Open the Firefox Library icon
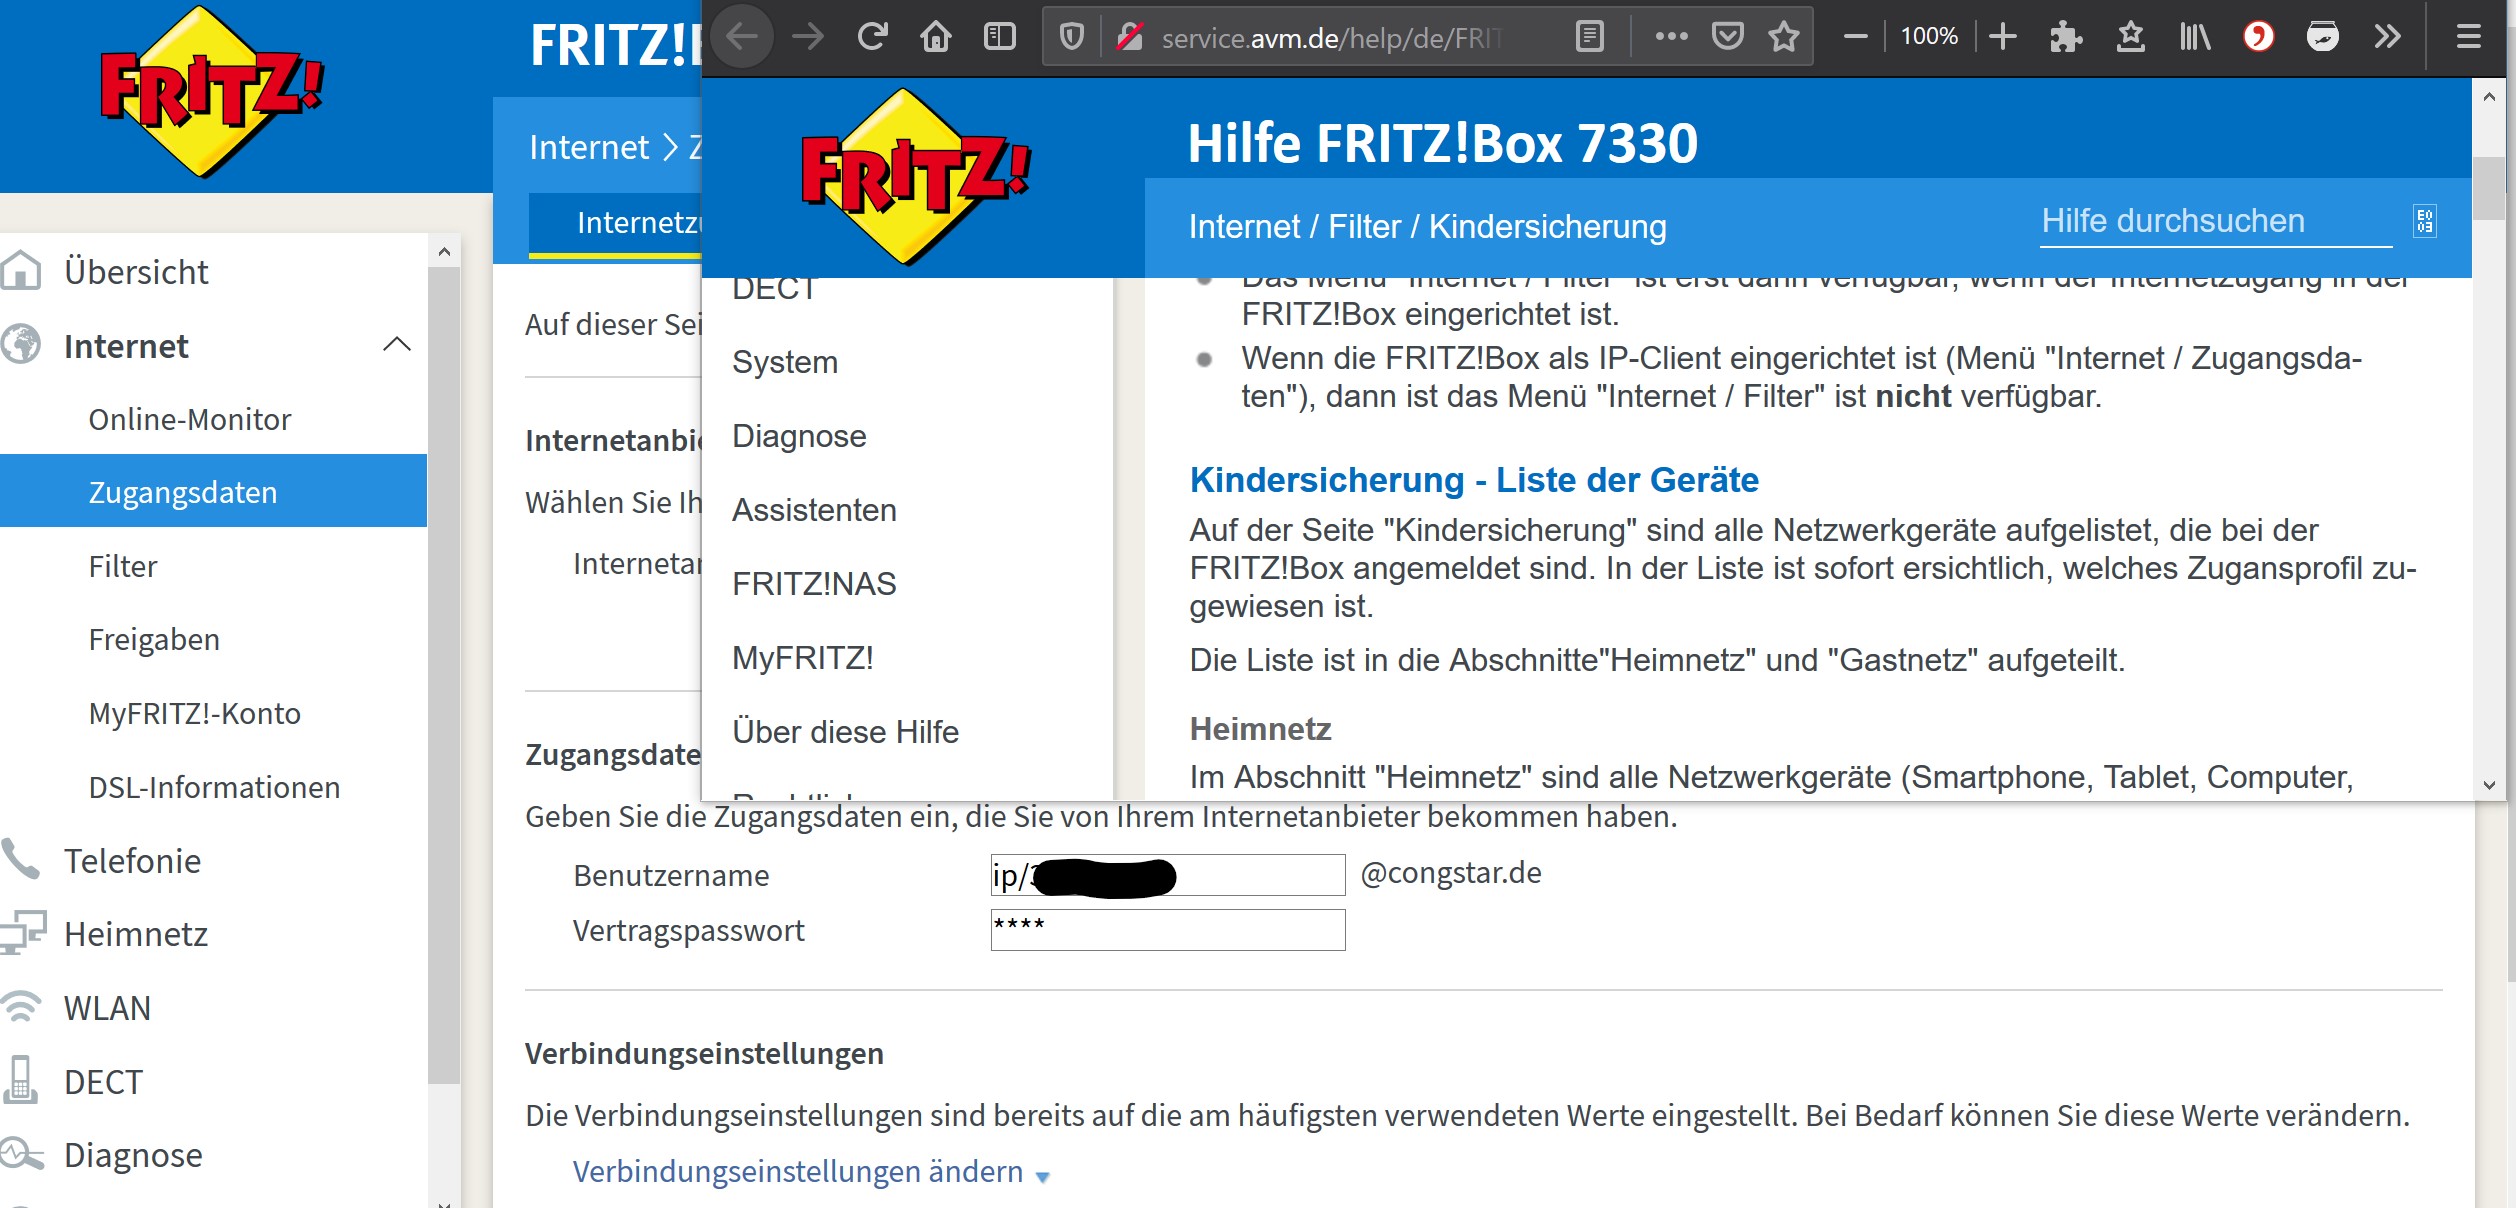The height and width of the screenshot is (1208, 2516). pyautogui.click(x=2195, y=36)
